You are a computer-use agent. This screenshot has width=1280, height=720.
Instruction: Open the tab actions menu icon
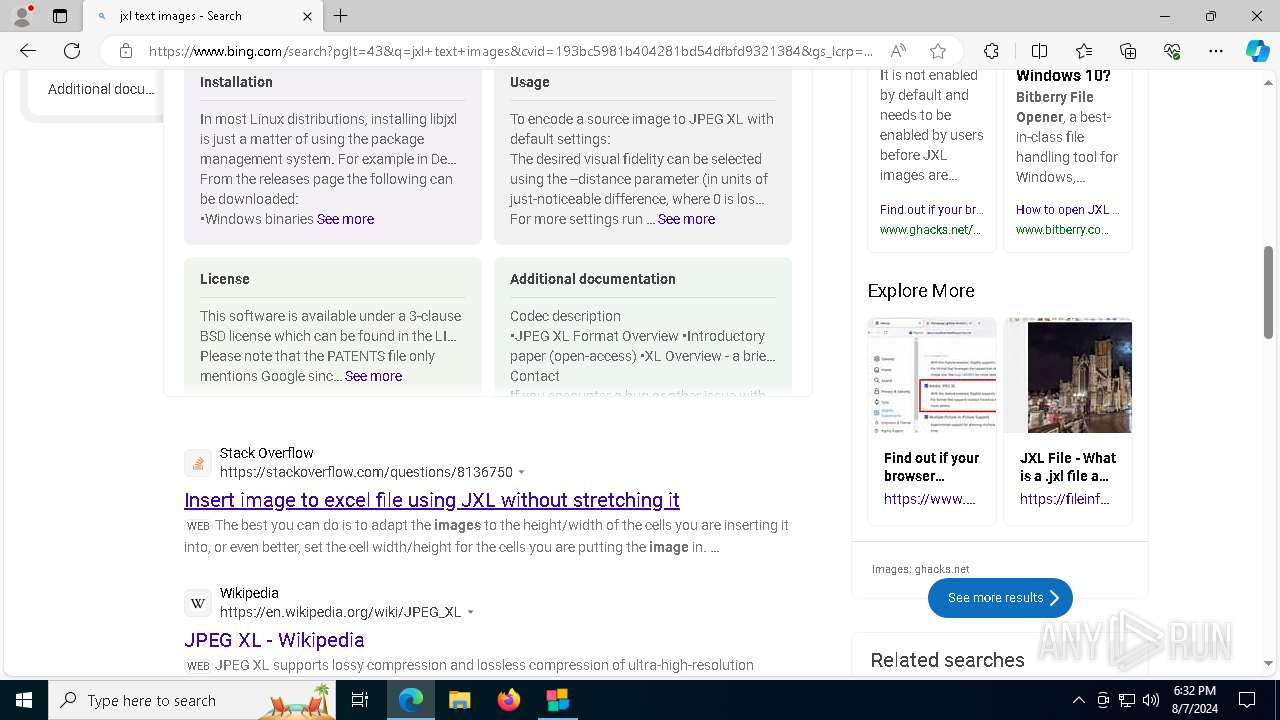tap(60, 16)
